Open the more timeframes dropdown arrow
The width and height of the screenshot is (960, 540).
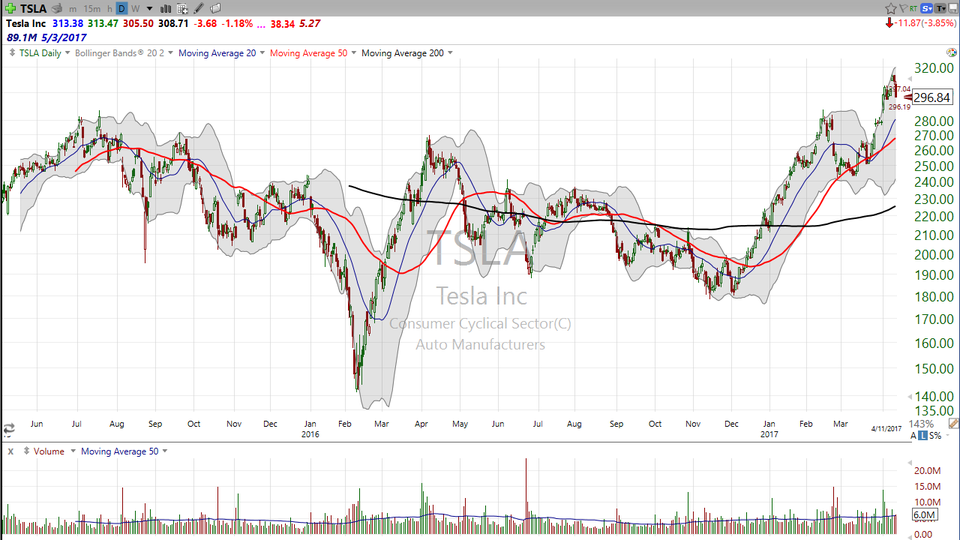tap(149, 9)
